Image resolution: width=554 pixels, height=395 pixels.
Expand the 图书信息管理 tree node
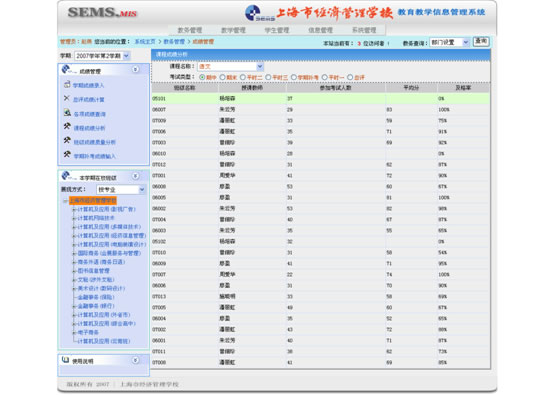pos(74,271)
